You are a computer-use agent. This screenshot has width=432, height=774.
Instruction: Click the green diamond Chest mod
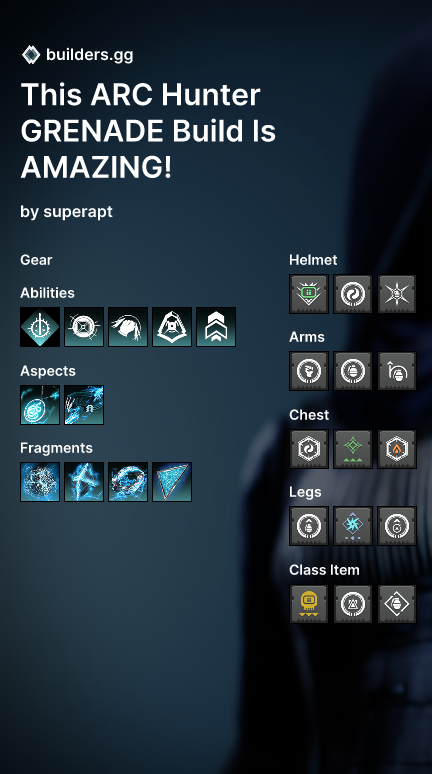(353, 449)
